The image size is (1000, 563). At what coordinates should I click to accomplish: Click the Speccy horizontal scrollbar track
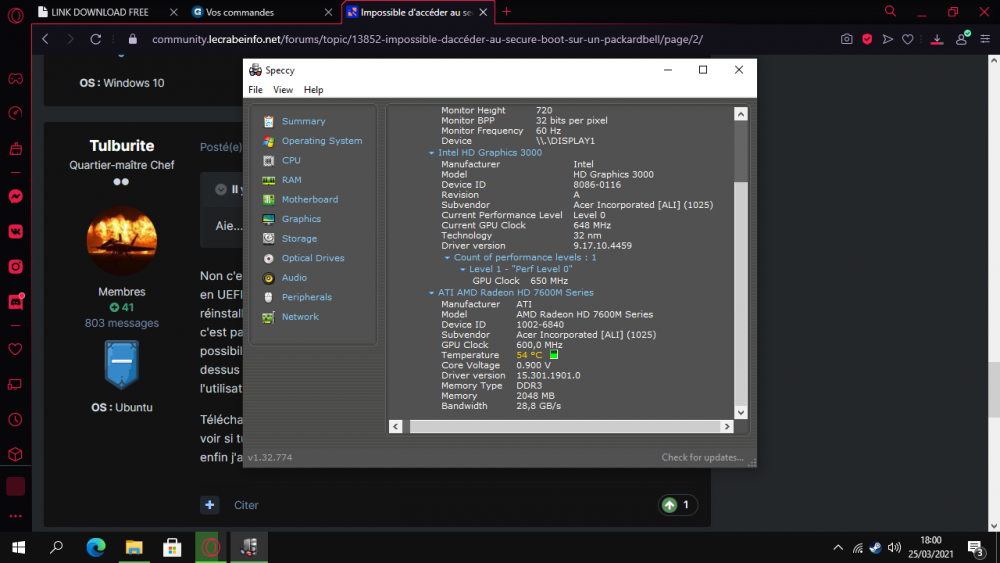[x=565, y=427]
